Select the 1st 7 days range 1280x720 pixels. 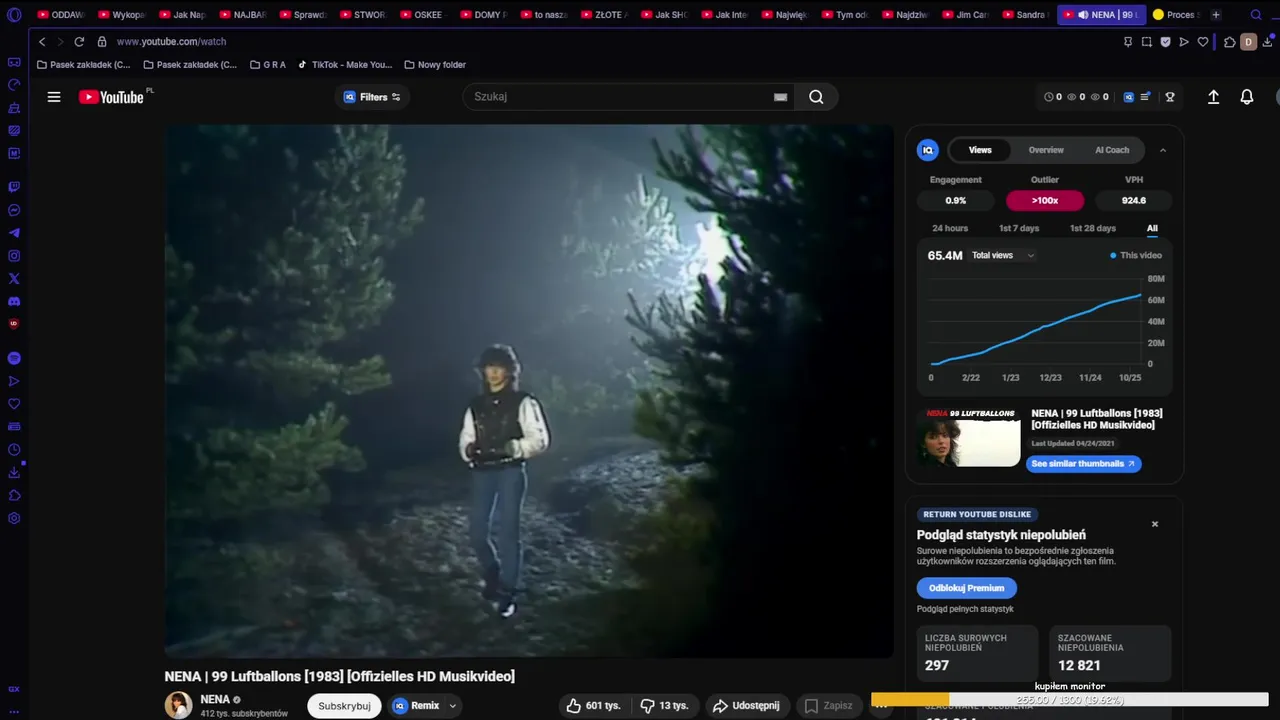[x=1019, y=228]
